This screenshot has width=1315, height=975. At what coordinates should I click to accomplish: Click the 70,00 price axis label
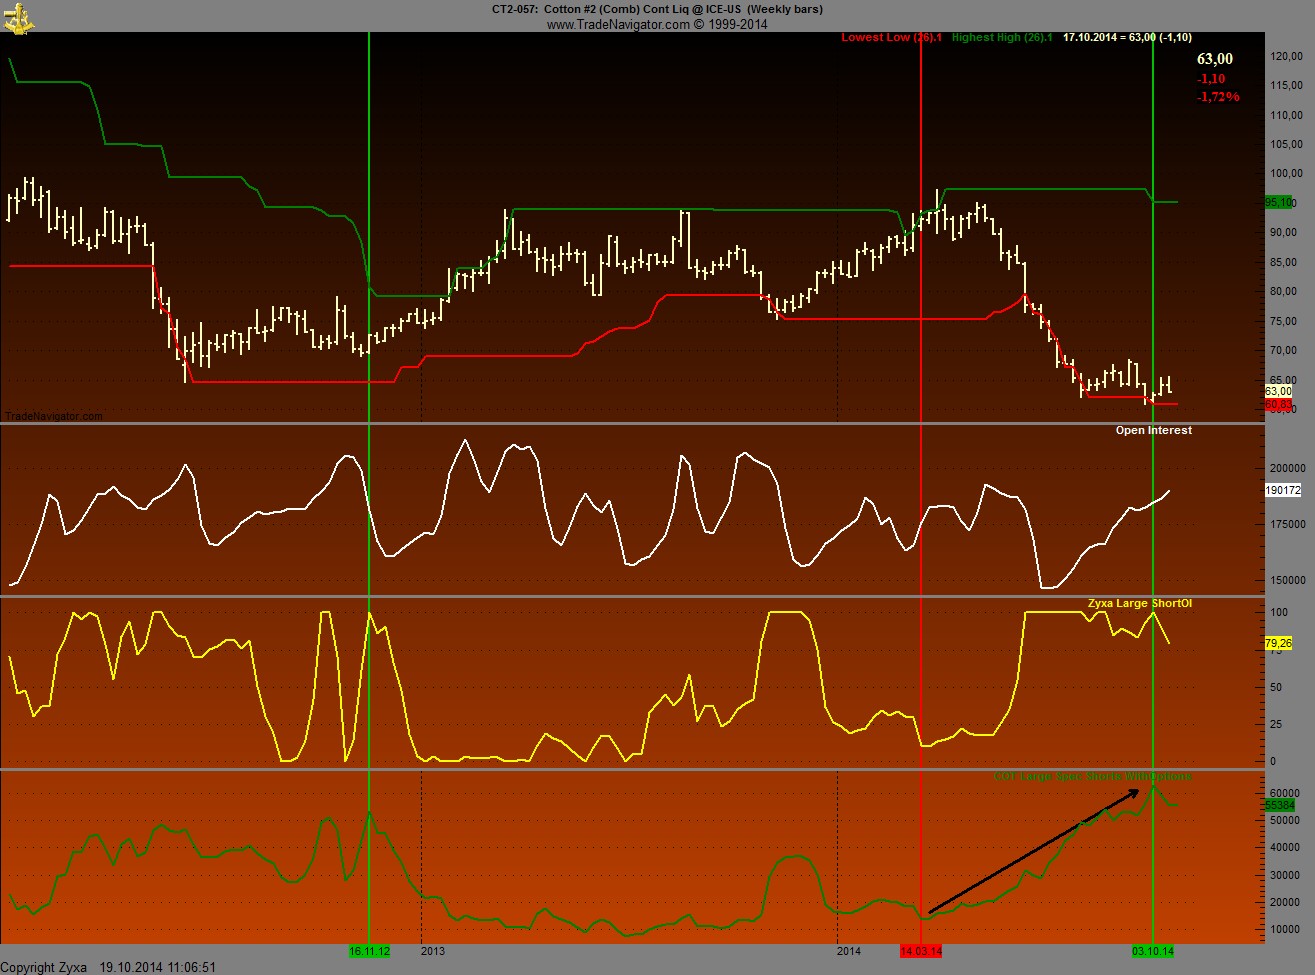[1283, 351]
